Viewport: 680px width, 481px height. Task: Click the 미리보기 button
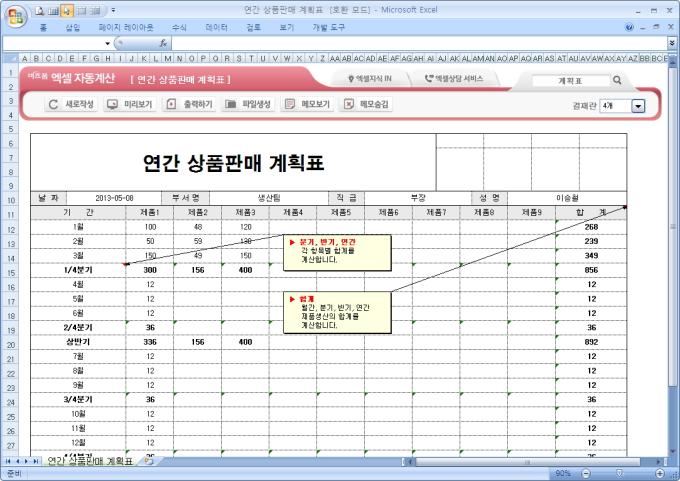[130, 105]
